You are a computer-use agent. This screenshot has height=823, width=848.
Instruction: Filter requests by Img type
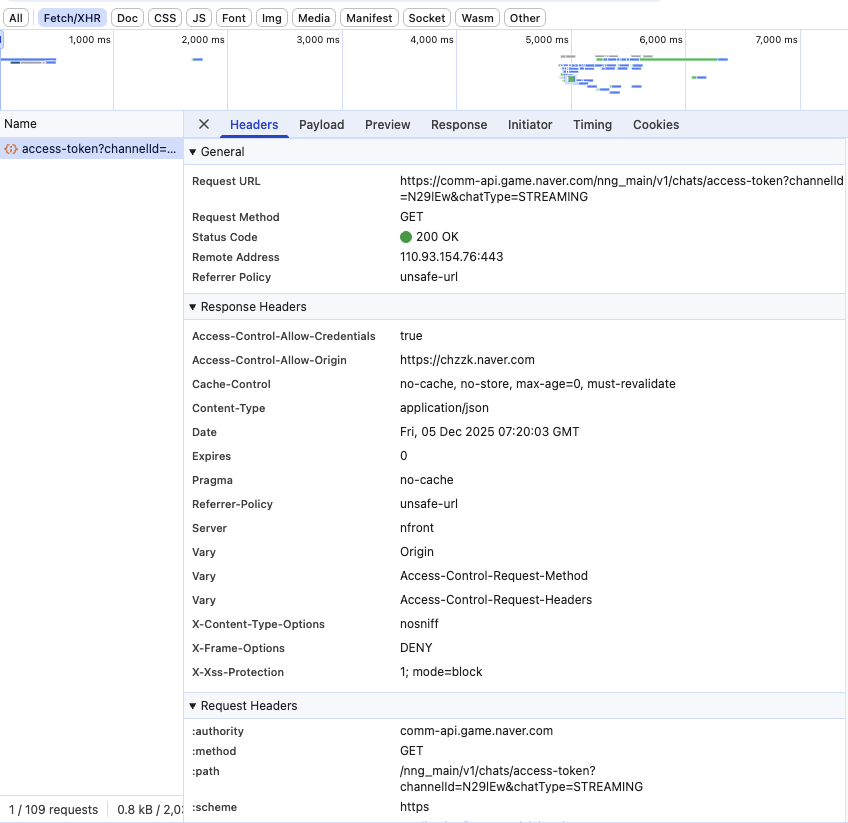271,18
